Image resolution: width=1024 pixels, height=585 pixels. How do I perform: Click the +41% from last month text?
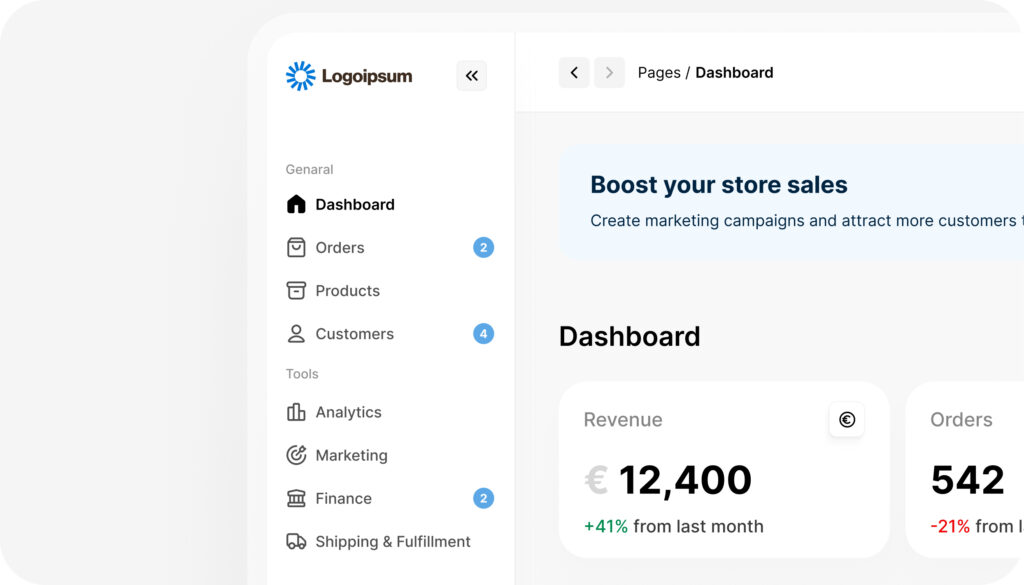(x=673, y=526)
